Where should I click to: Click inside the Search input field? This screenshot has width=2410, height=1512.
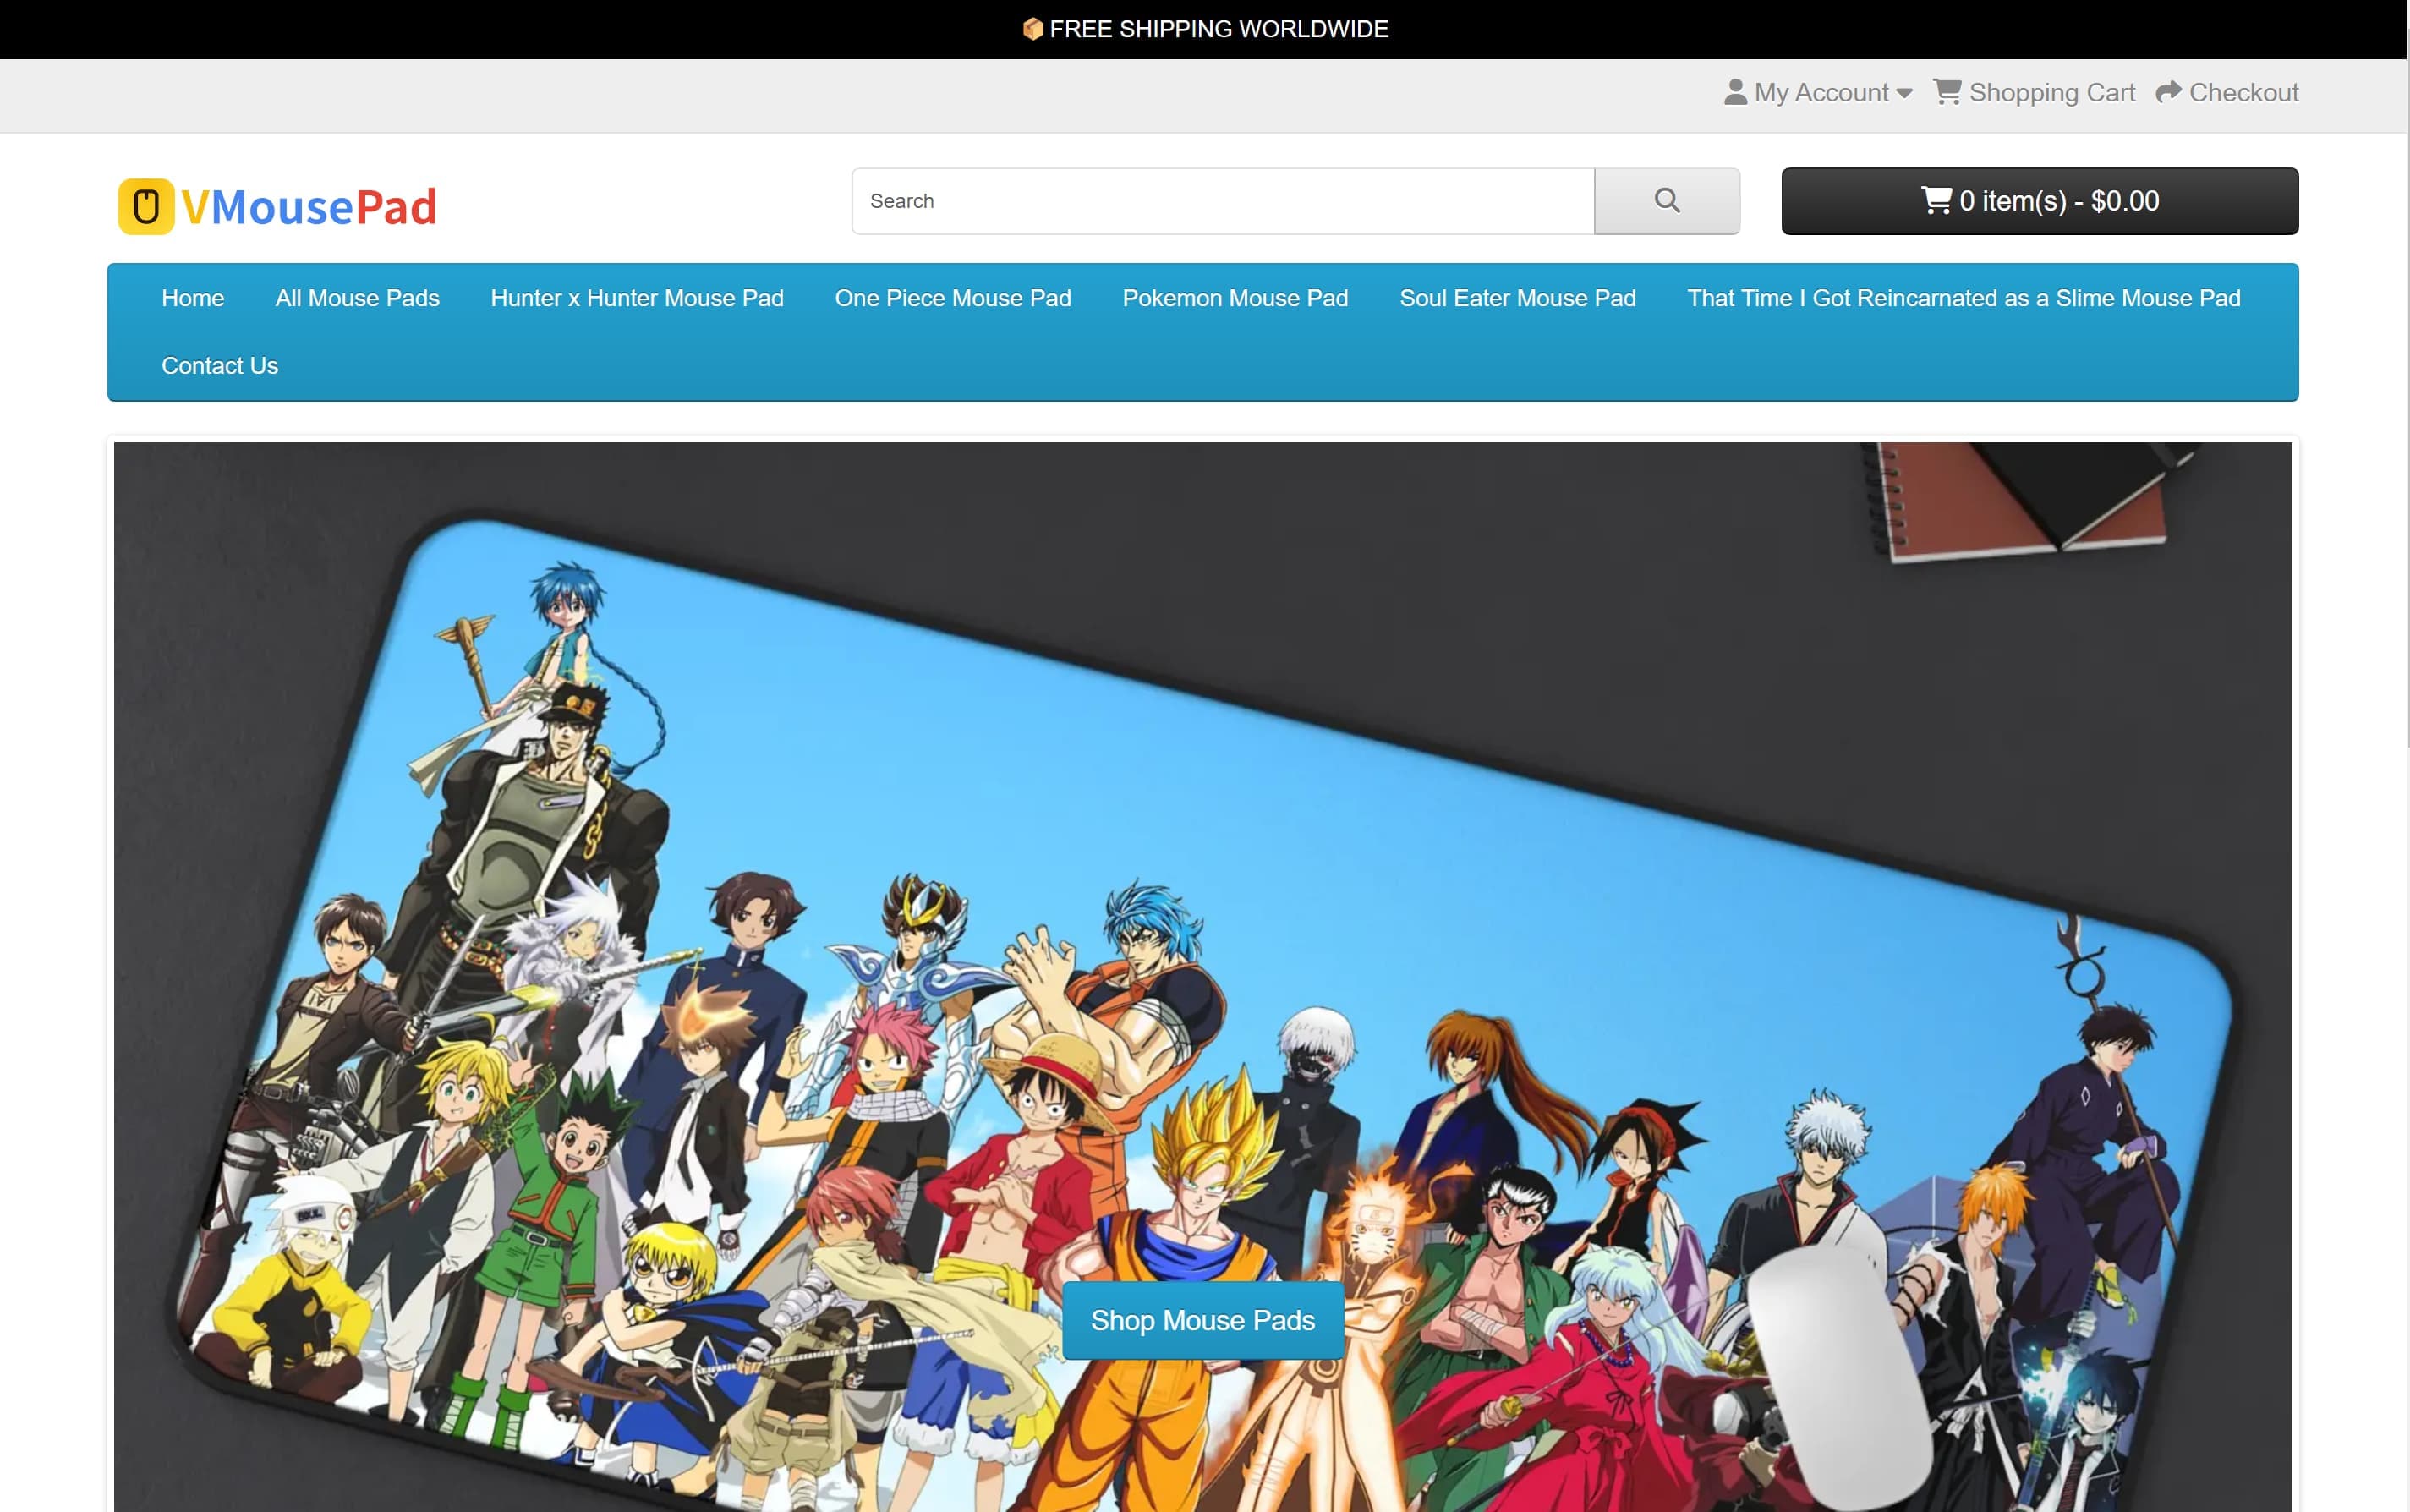click(1222, 201)
